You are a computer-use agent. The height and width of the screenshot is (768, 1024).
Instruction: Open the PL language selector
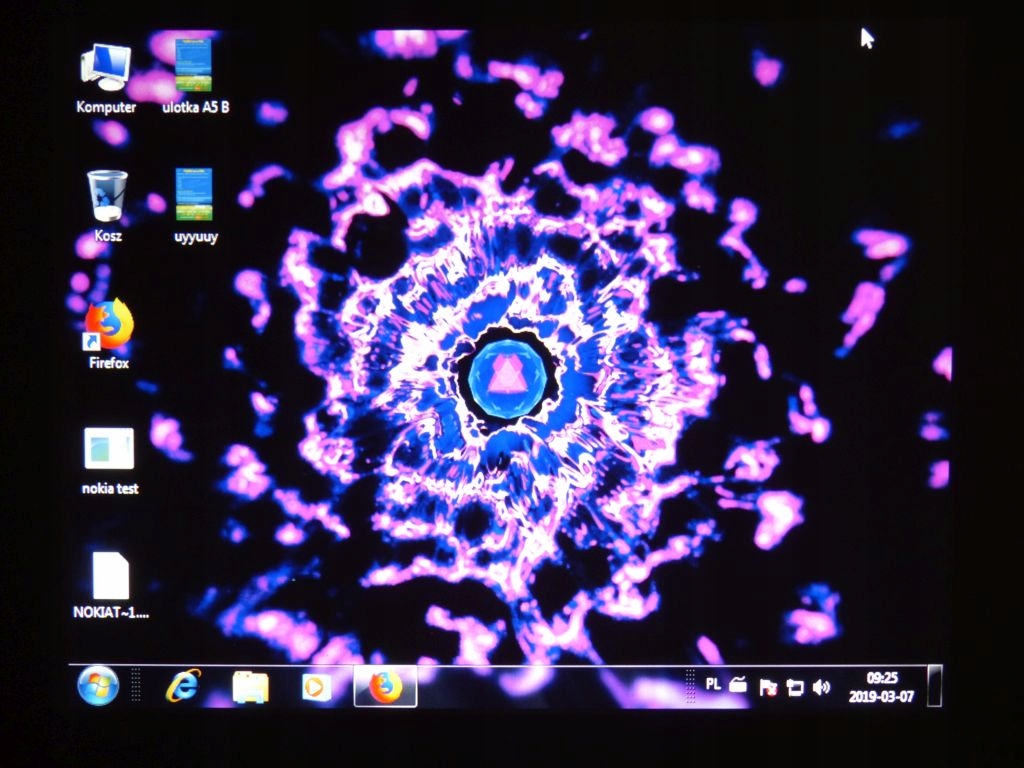click(713, 685)
